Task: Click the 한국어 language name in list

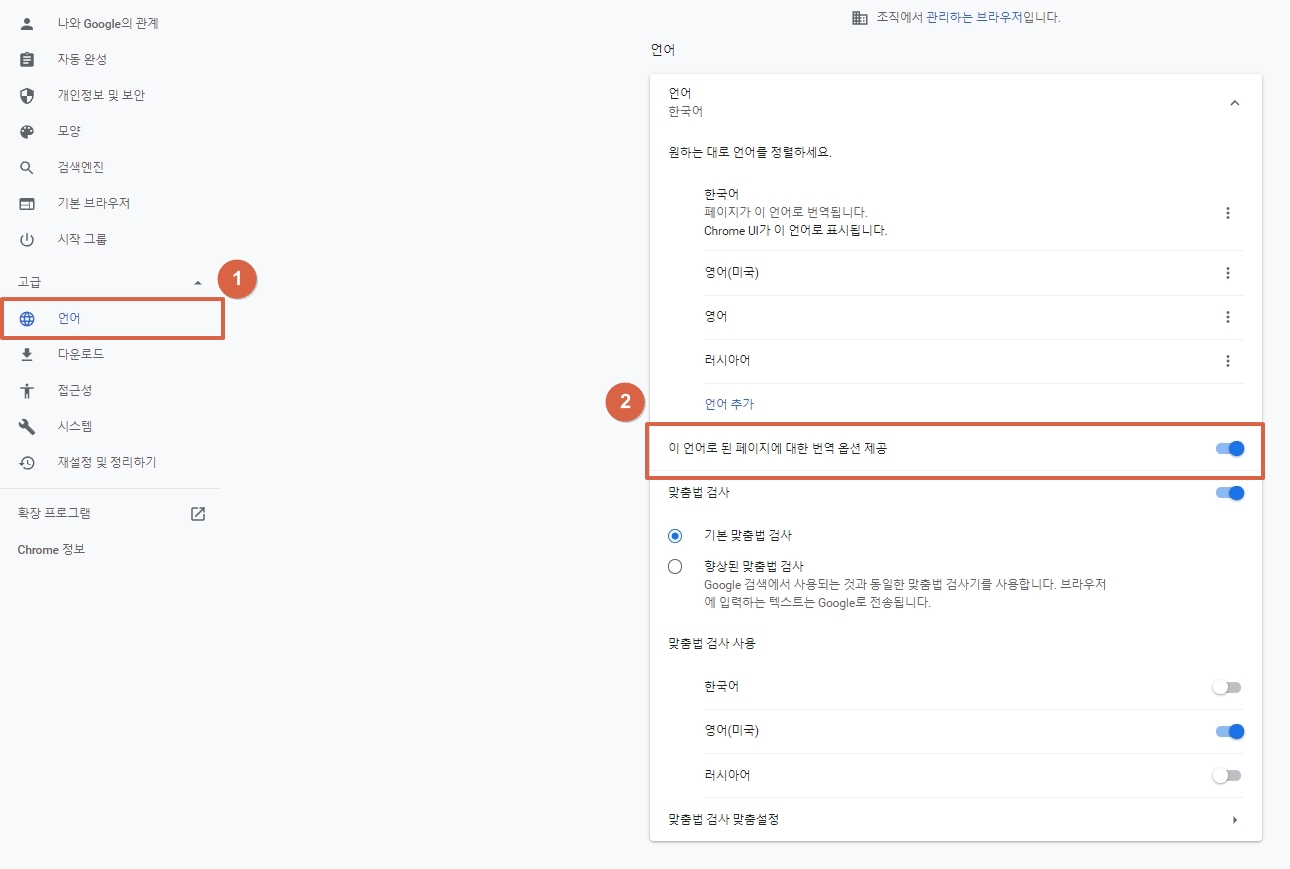Action: (x=722, y=194)
